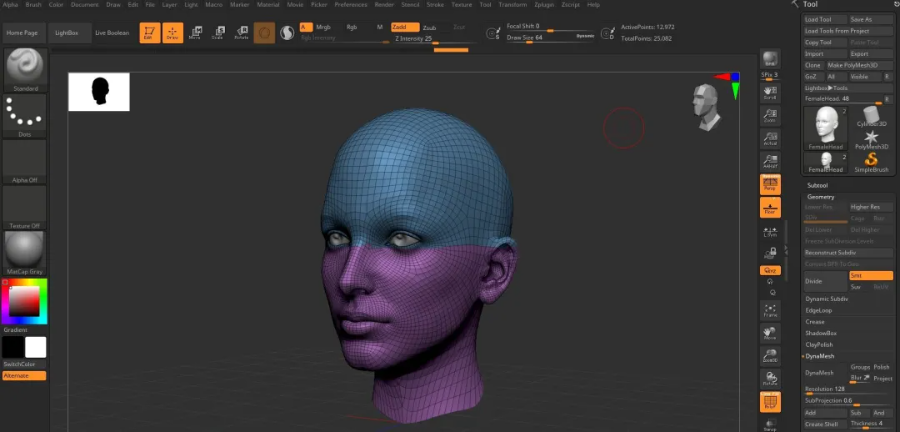Activate the Draw mode icon
900x432 pixels.
click(x=173, y=33)
